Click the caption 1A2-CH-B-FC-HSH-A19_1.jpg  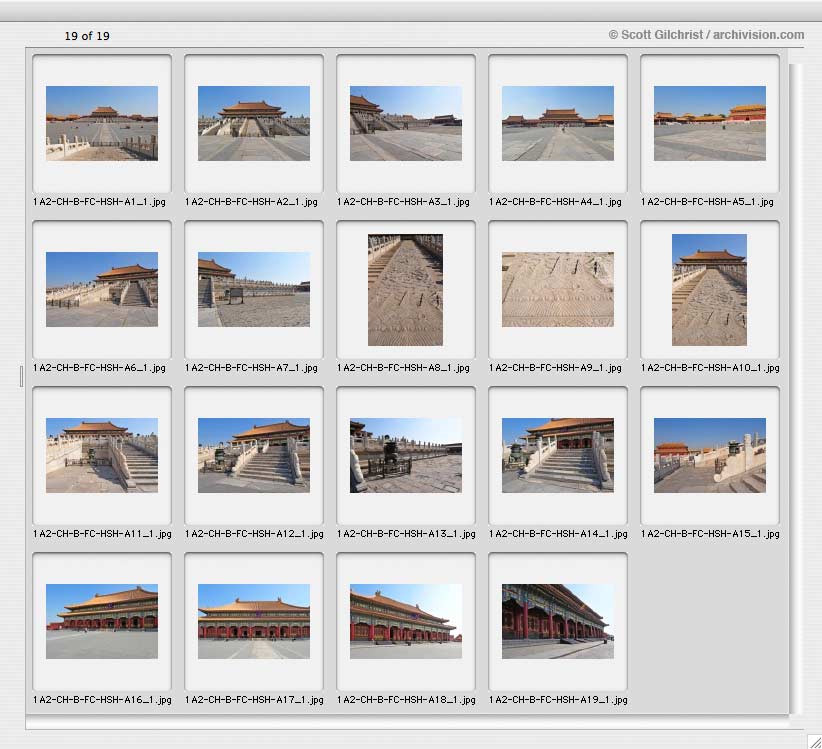click(x=558, y=700)
